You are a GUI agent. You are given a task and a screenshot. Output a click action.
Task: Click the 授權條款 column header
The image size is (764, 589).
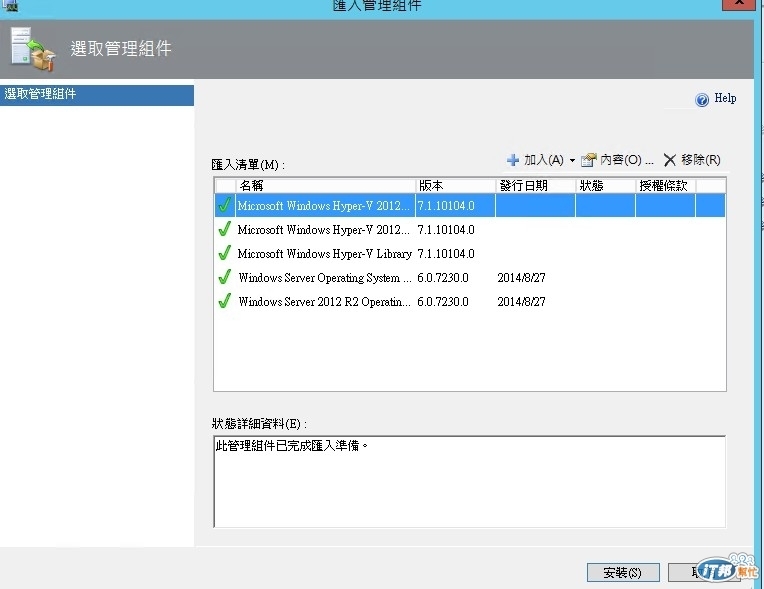(x=666, y=186)
